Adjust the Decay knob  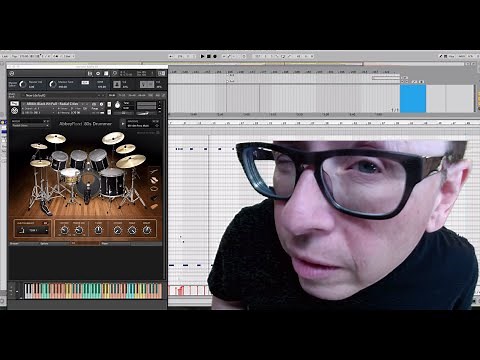(x=147, y=230)
